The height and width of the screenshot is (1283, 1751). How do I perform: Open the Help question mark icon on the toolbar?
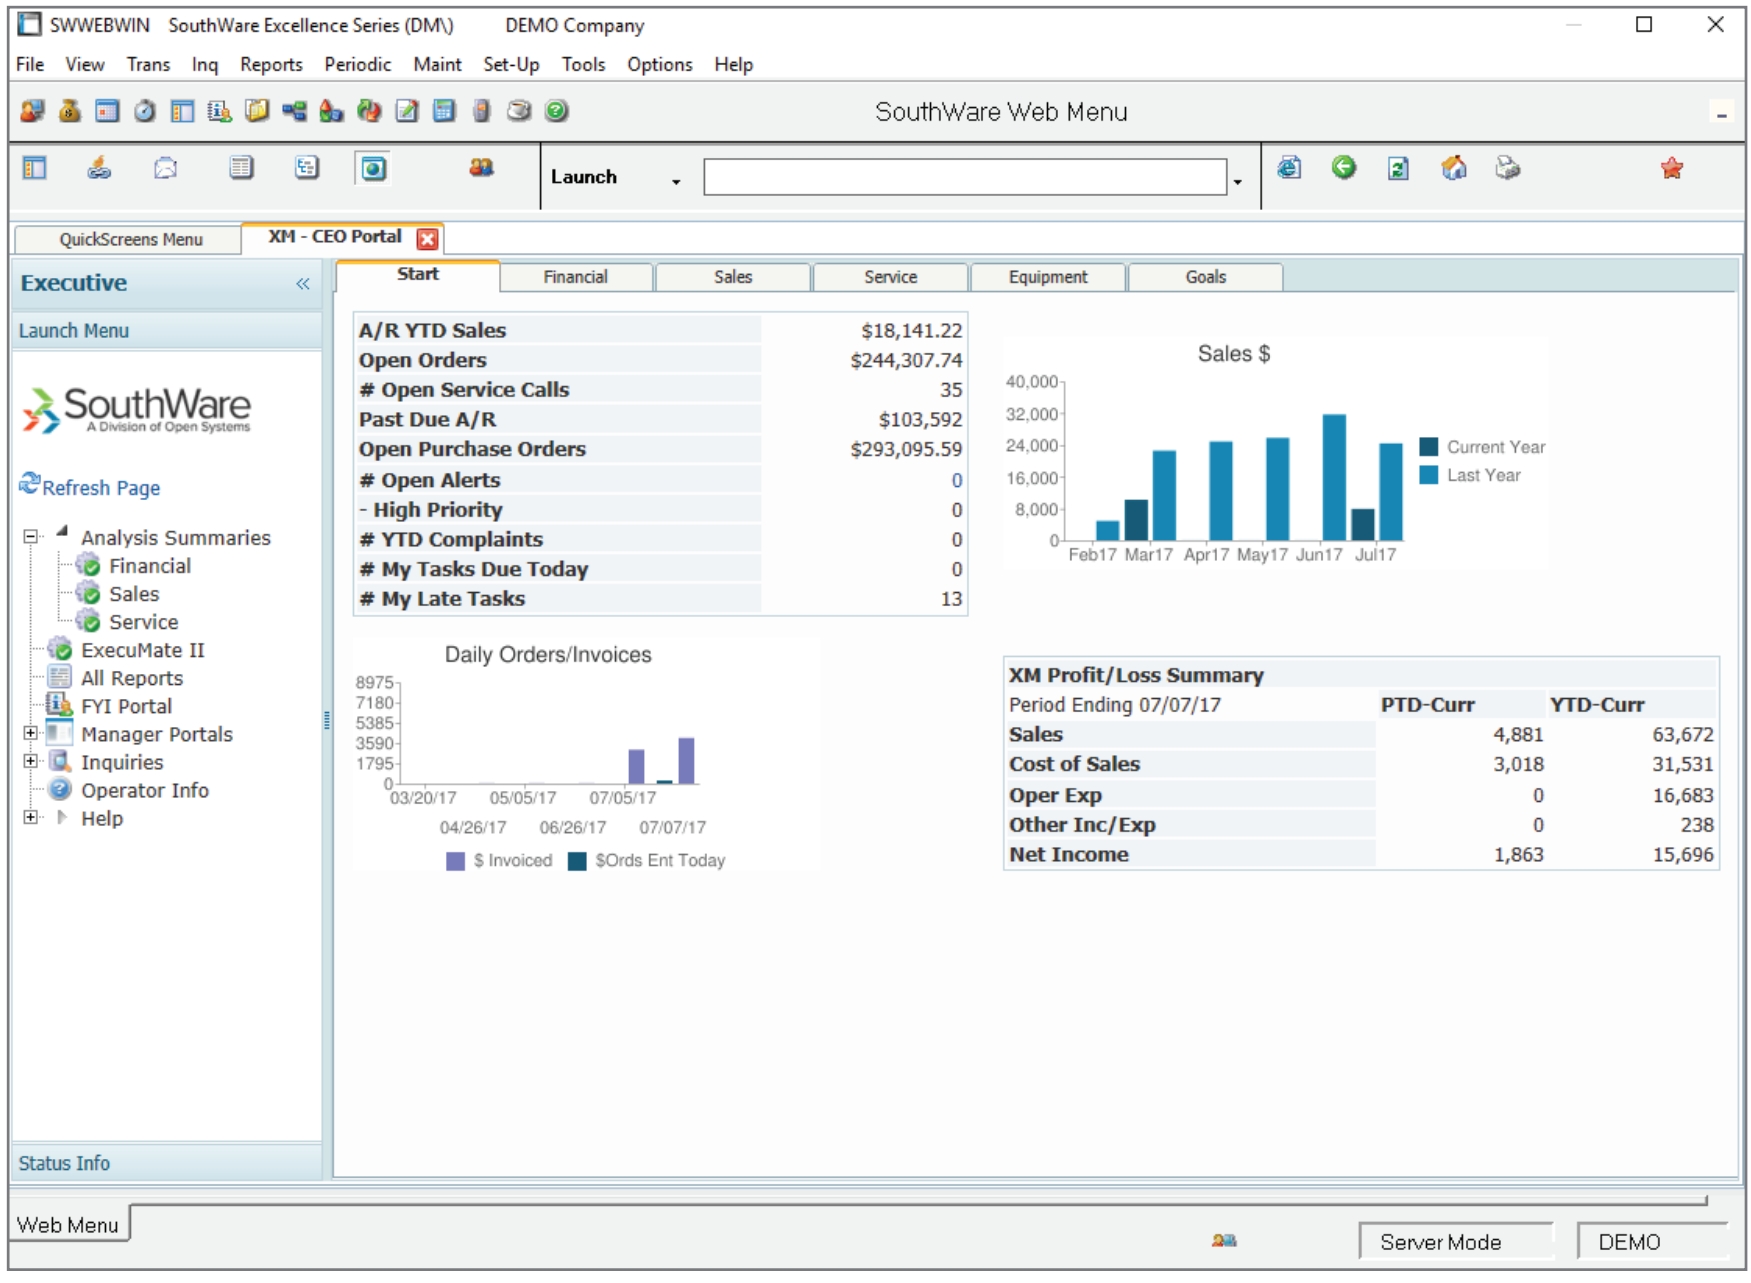point(555,112)
